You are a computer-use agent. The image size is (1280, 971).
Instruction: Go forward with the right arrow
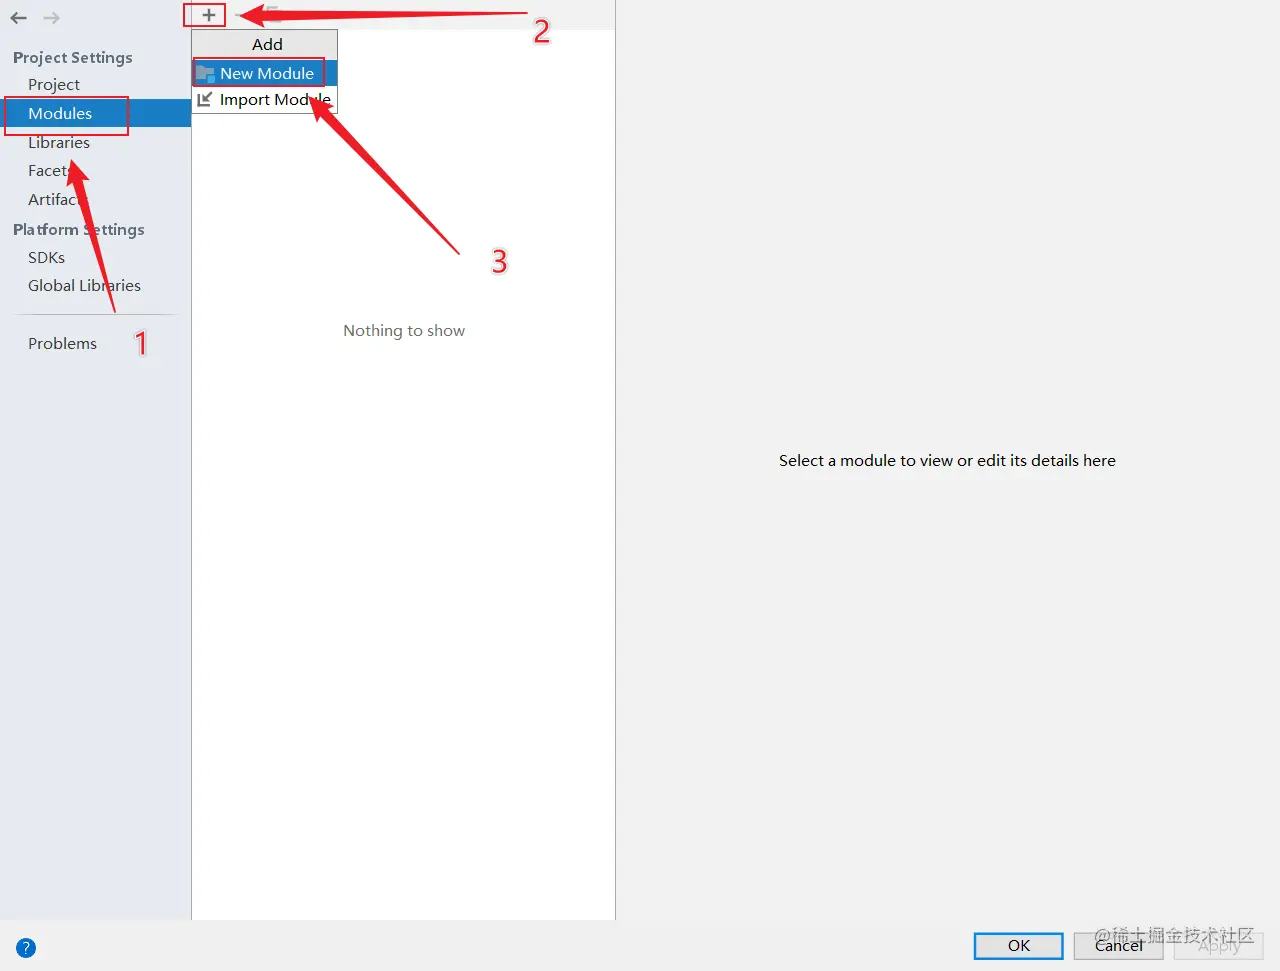coord(51,18)
